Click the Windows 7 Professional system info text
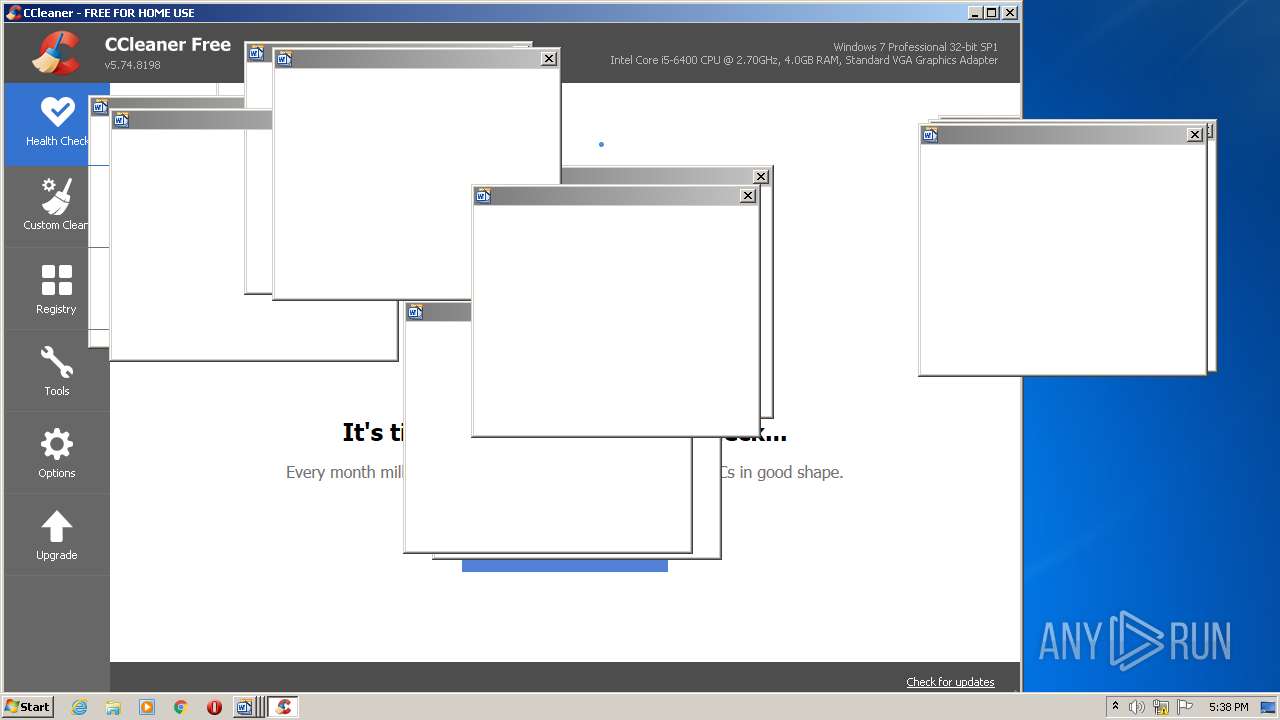This screenshot has height=720, width=1280. click(x=915, y=47)
